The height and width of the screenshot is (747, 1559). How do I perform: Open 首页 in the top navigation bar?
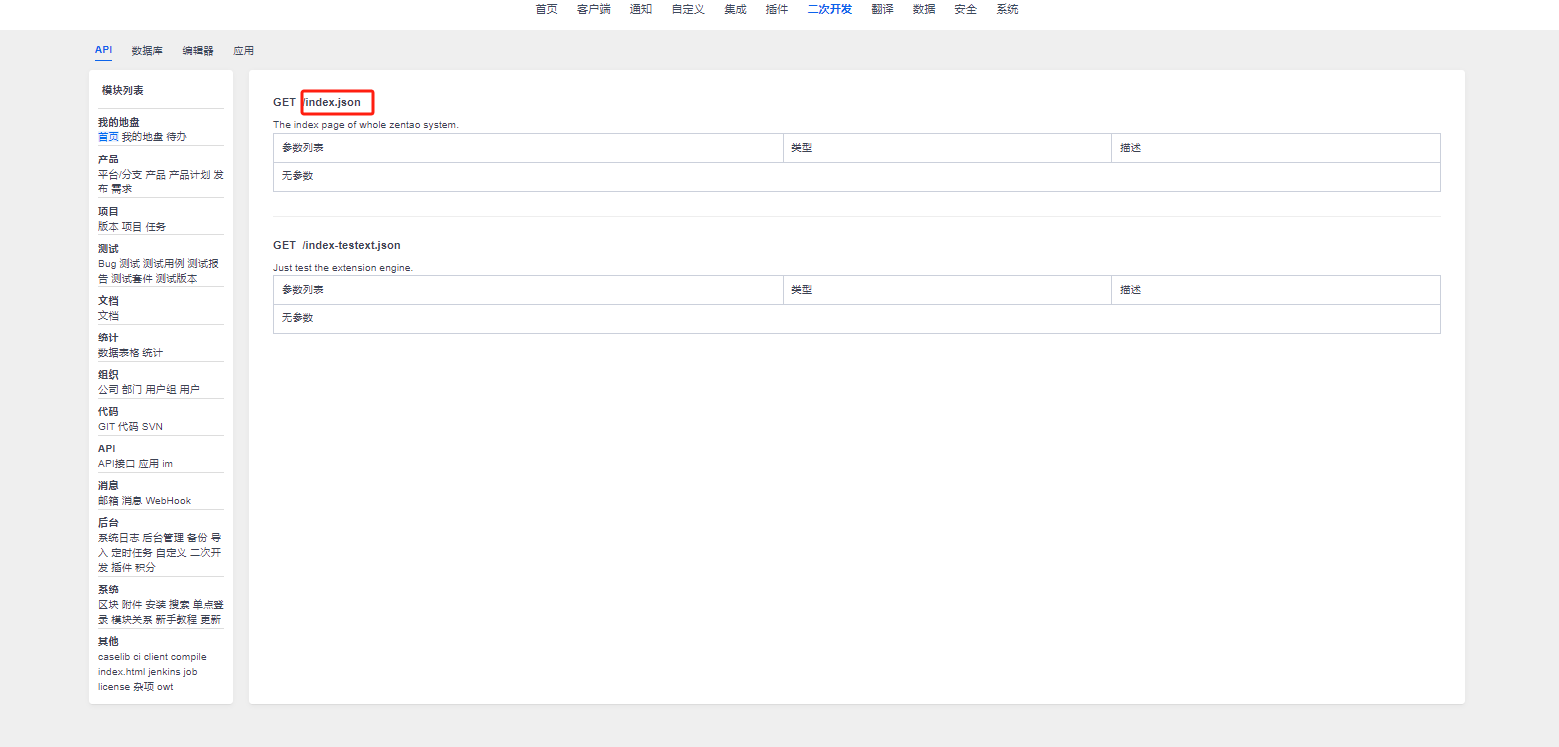(x=546, y=9)
